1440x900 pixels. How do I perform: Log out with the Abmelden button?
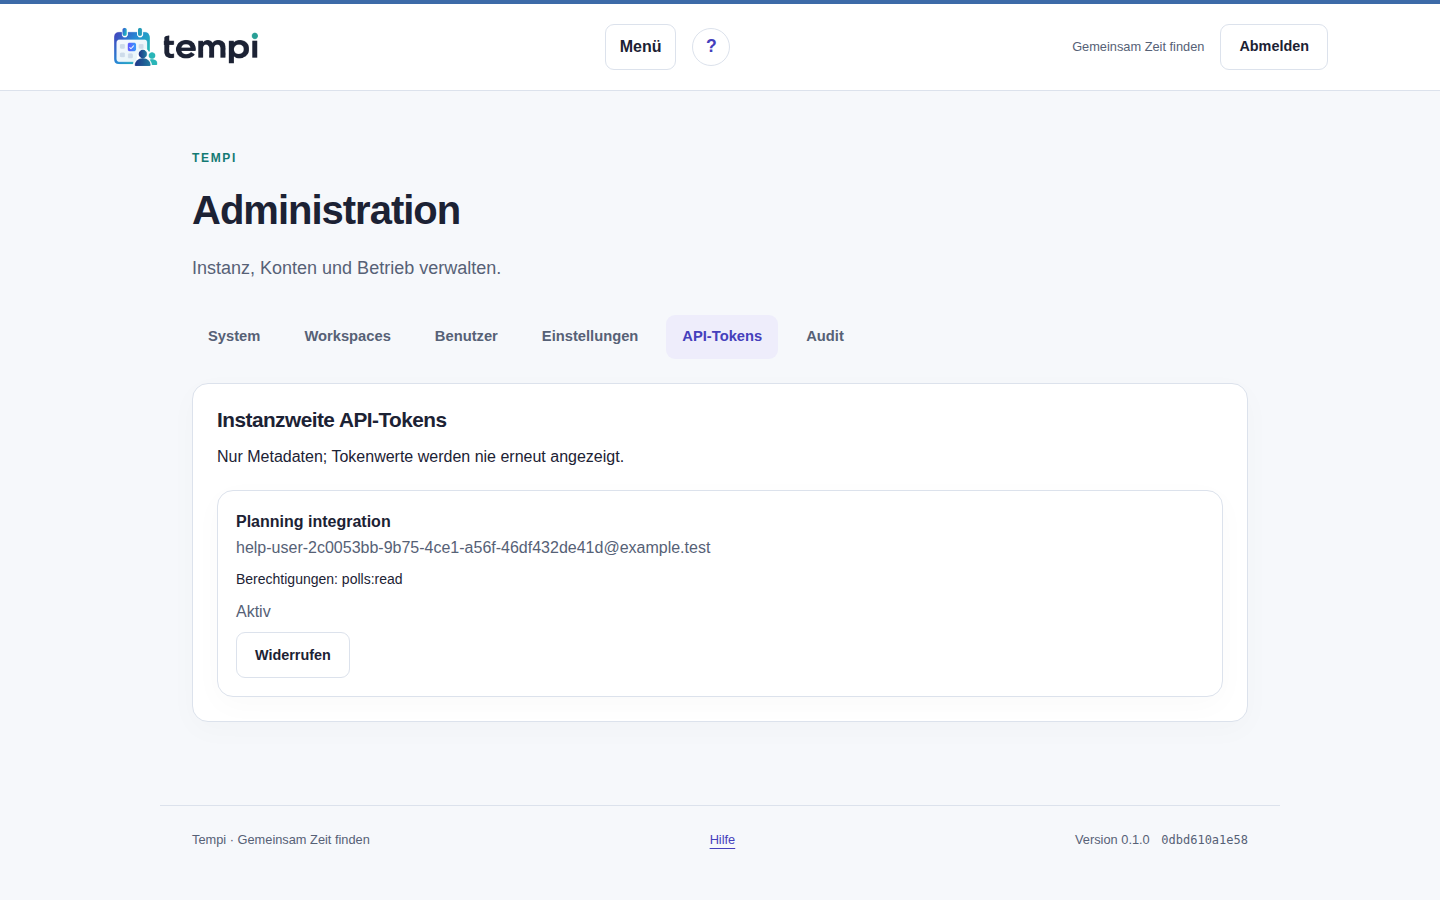1274,47
